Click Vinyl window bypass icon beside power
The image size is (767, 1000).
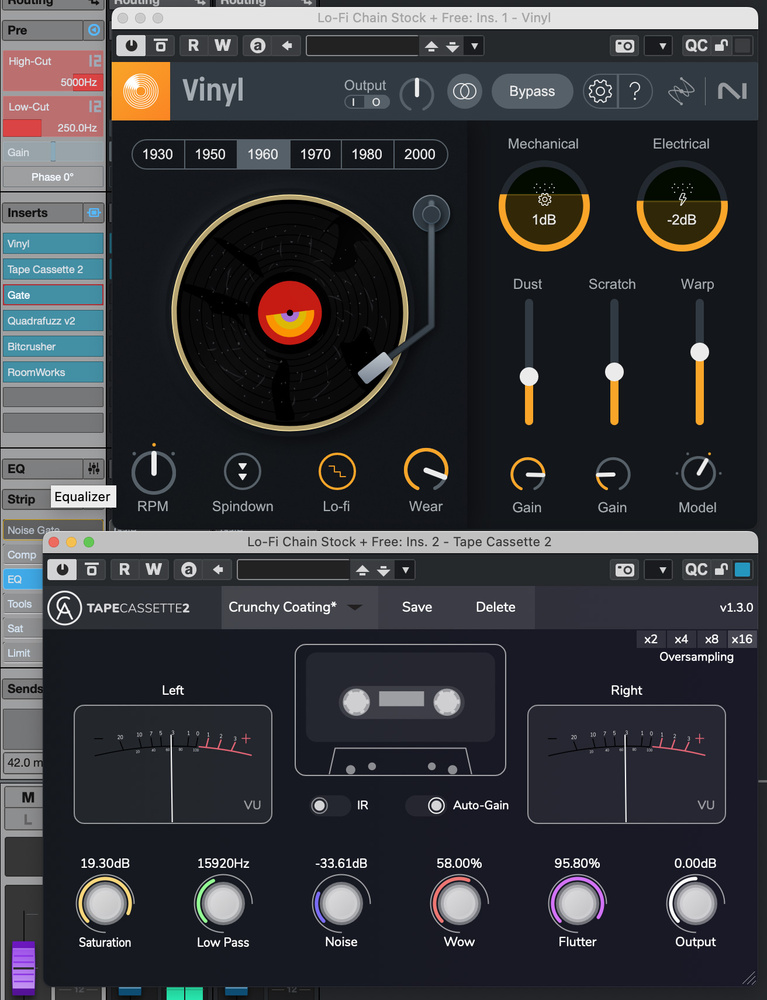coord(161,46)
